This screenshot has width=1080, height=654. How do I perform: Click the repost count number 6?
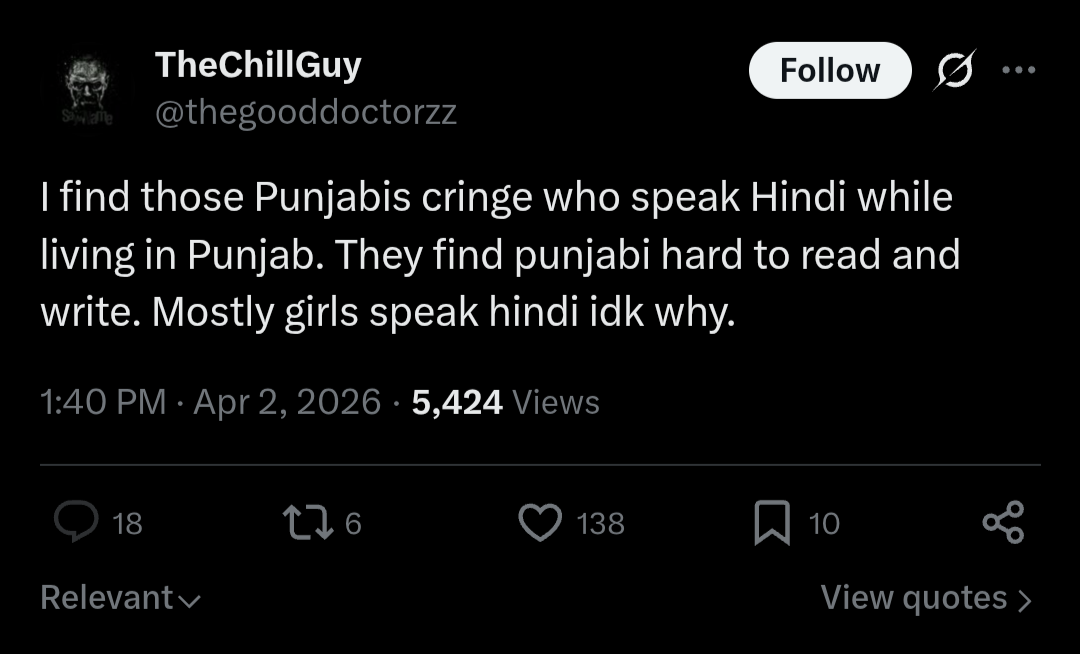pyautogui.click(x=352, y=524)
